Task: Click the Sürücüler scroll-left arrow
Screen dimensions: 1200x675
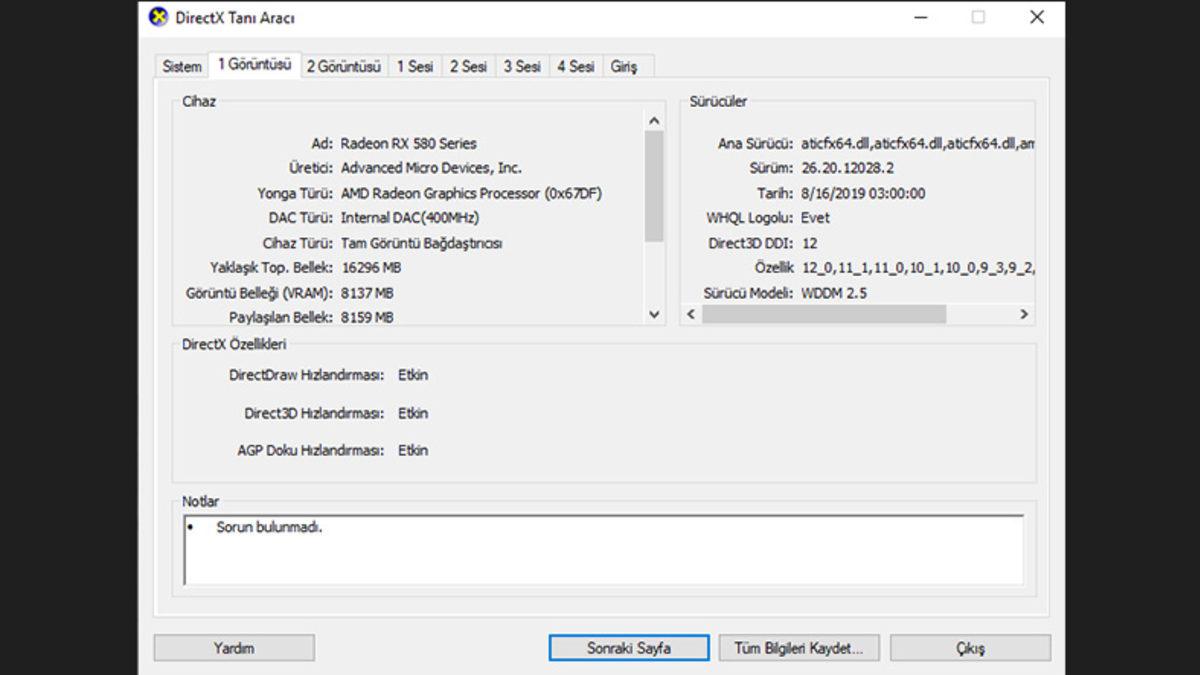Action: (x=691, y=314)
